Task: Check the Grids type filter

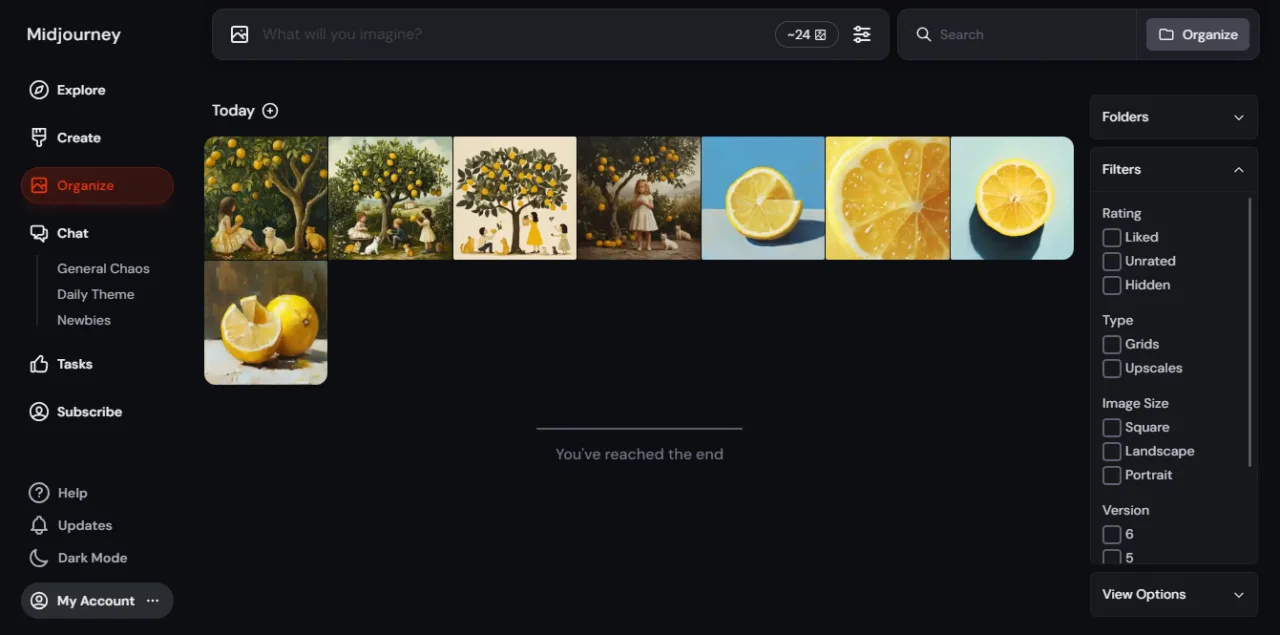Action: coord(1112,344)
